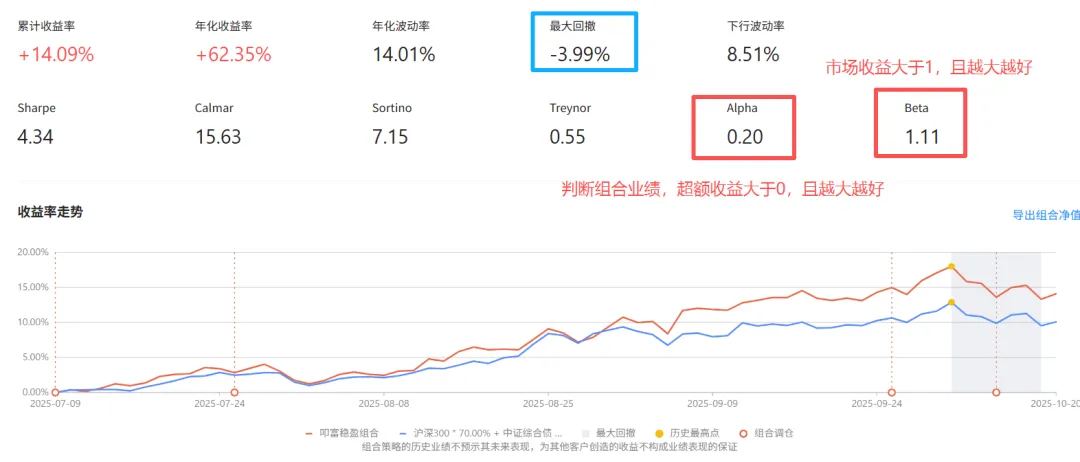
Task: Click the rebalance circle at 2025-07-24
Action: [x=234, y=393]
